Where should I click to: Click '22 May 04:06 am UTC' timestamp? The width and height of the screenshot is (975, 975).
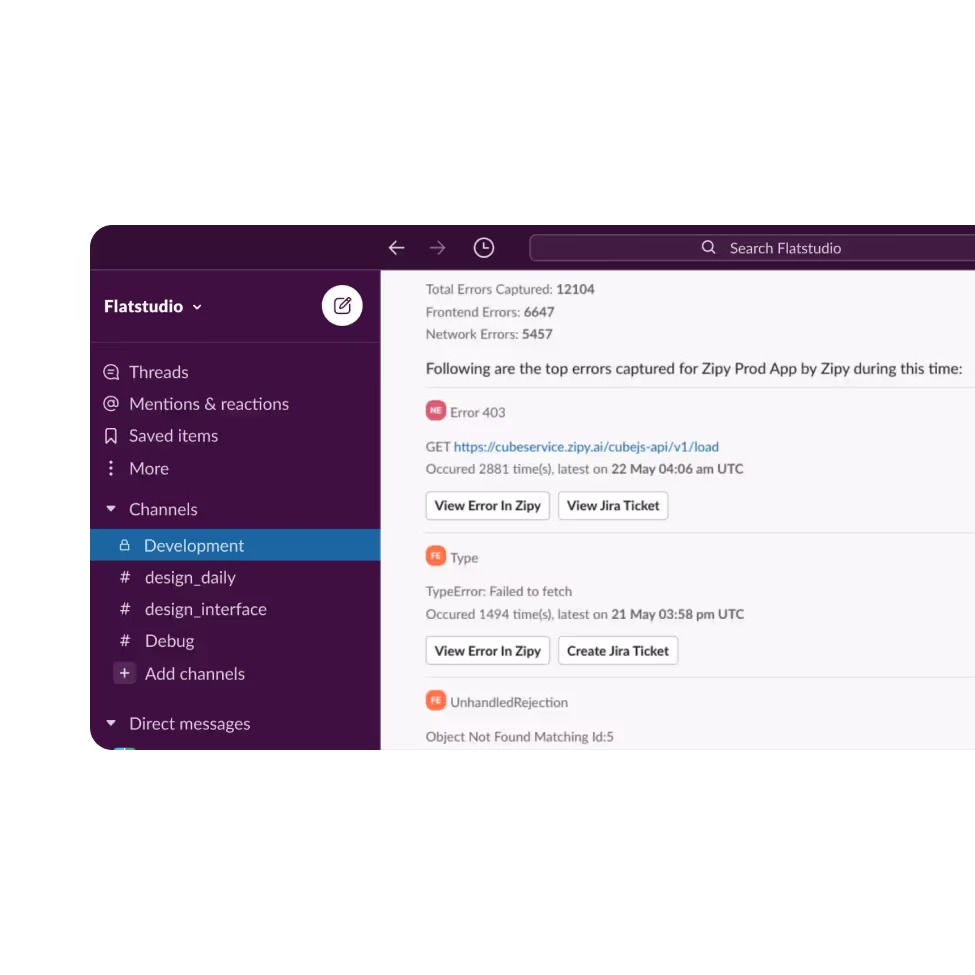pyautogui.click(x=677, y=469)
